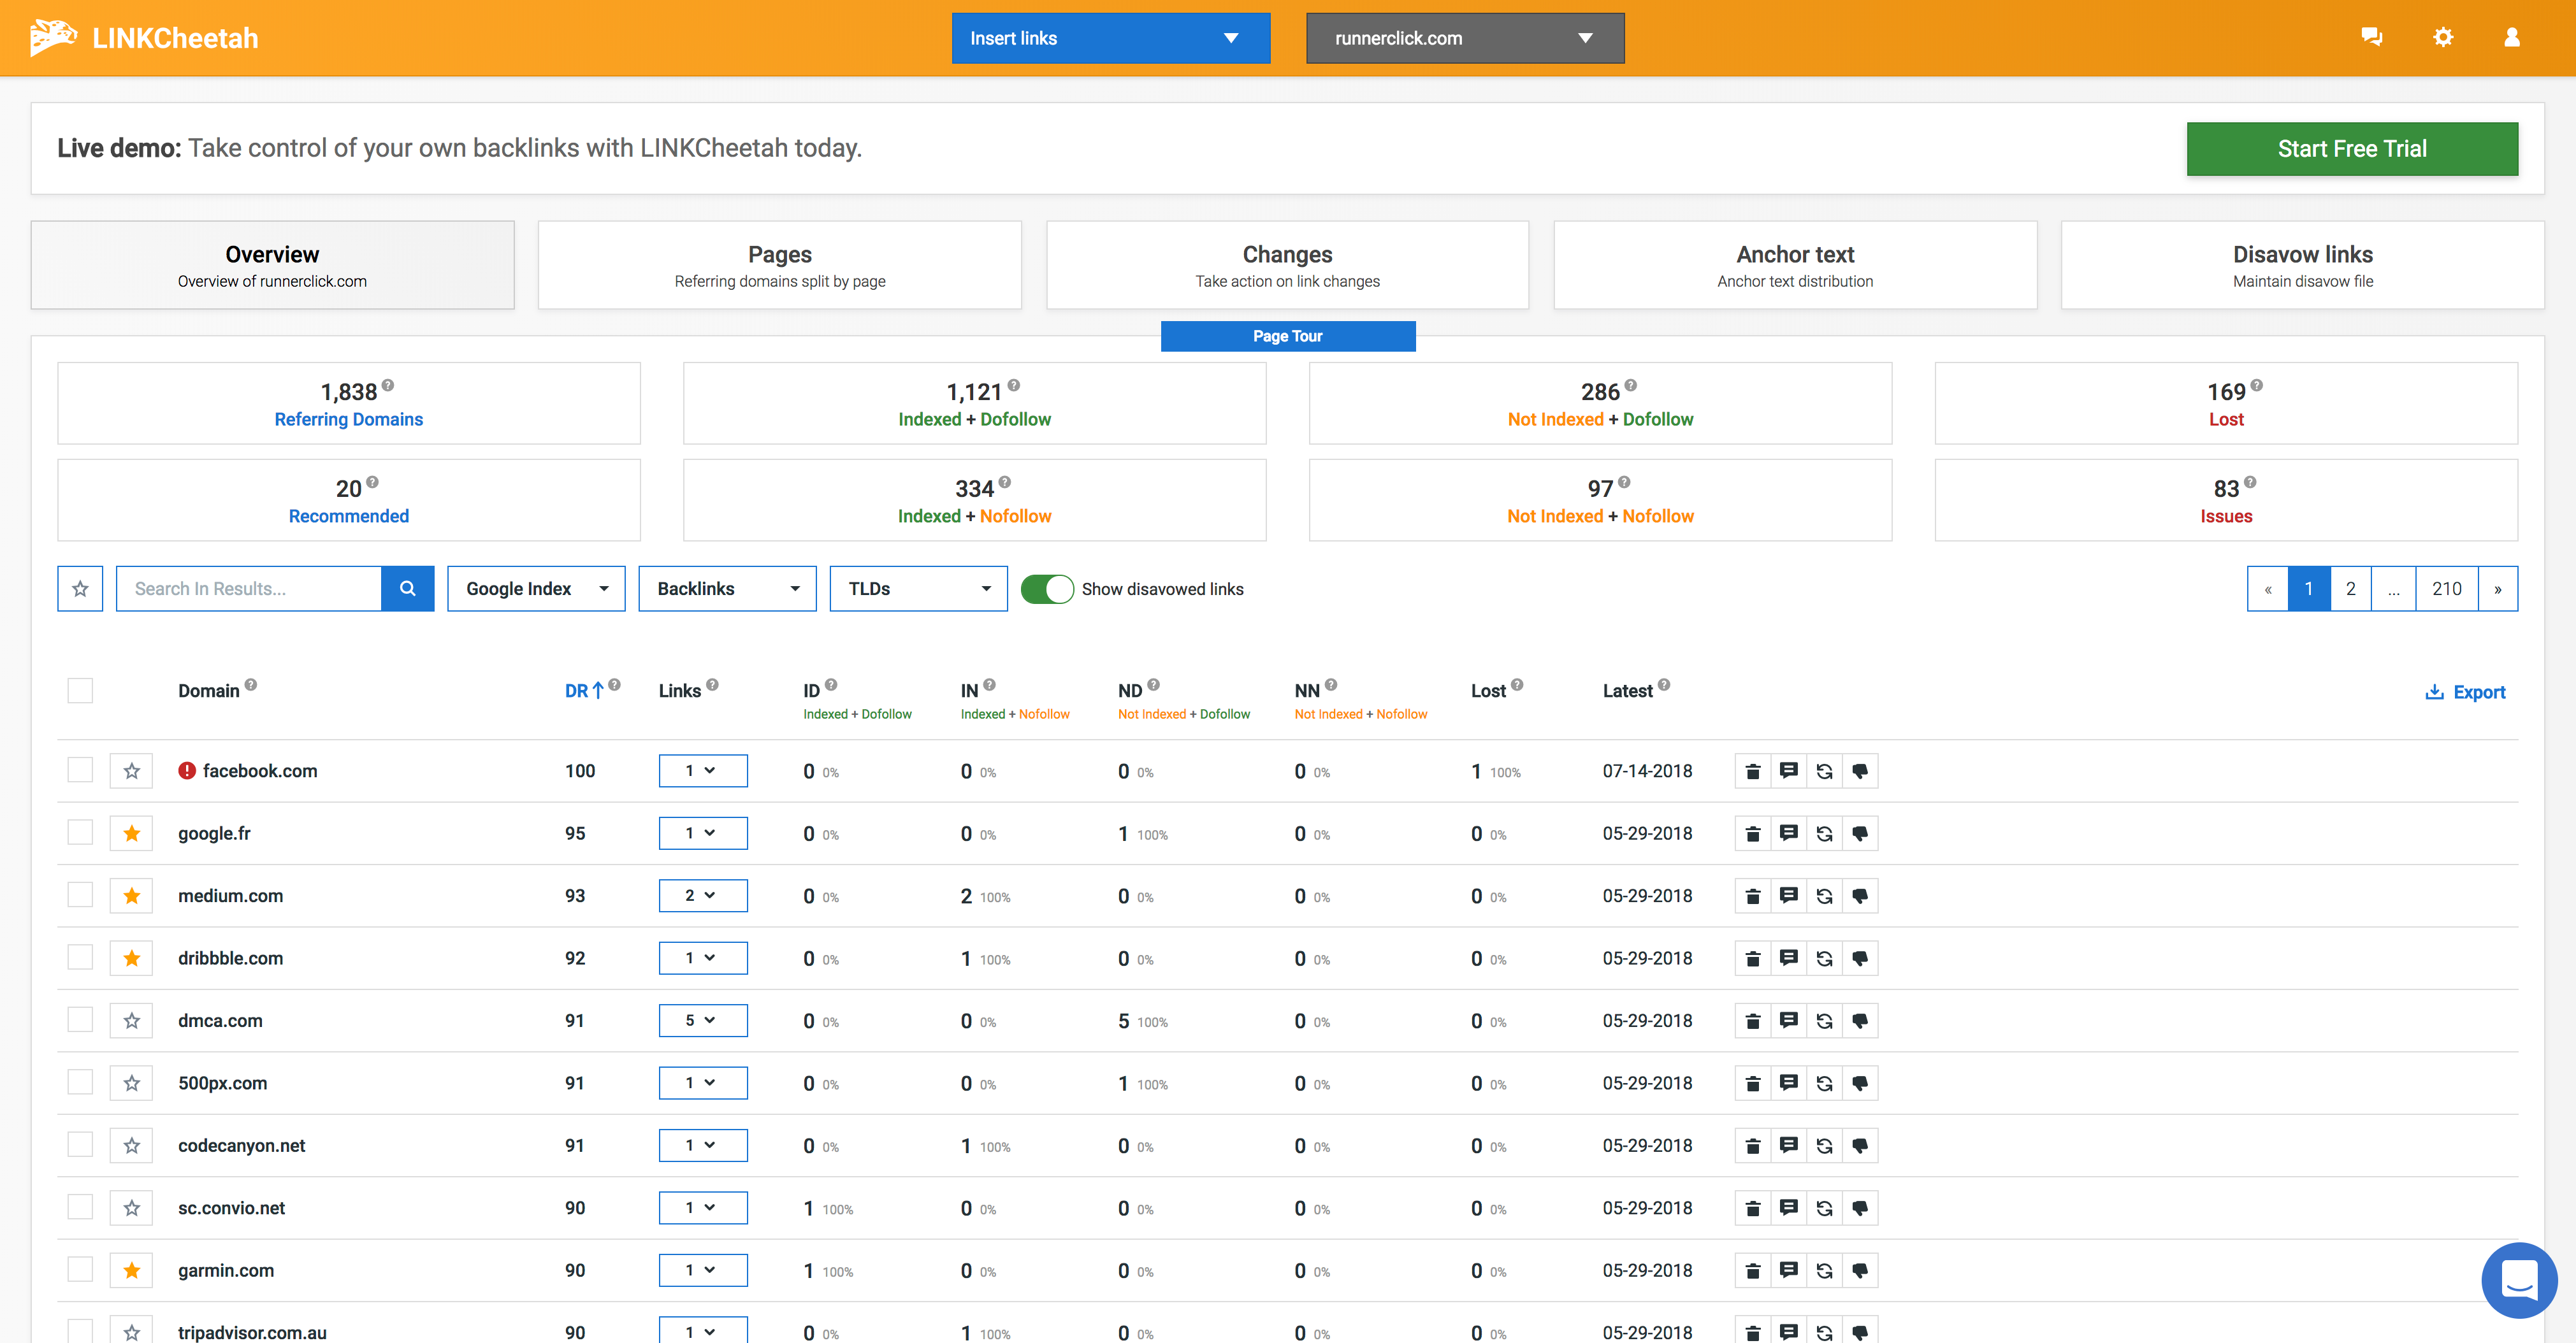2576x1343 pixels.
Task: Open the live chat bubble widget
Action: pyautogui.click(x=2518, y=1279)
